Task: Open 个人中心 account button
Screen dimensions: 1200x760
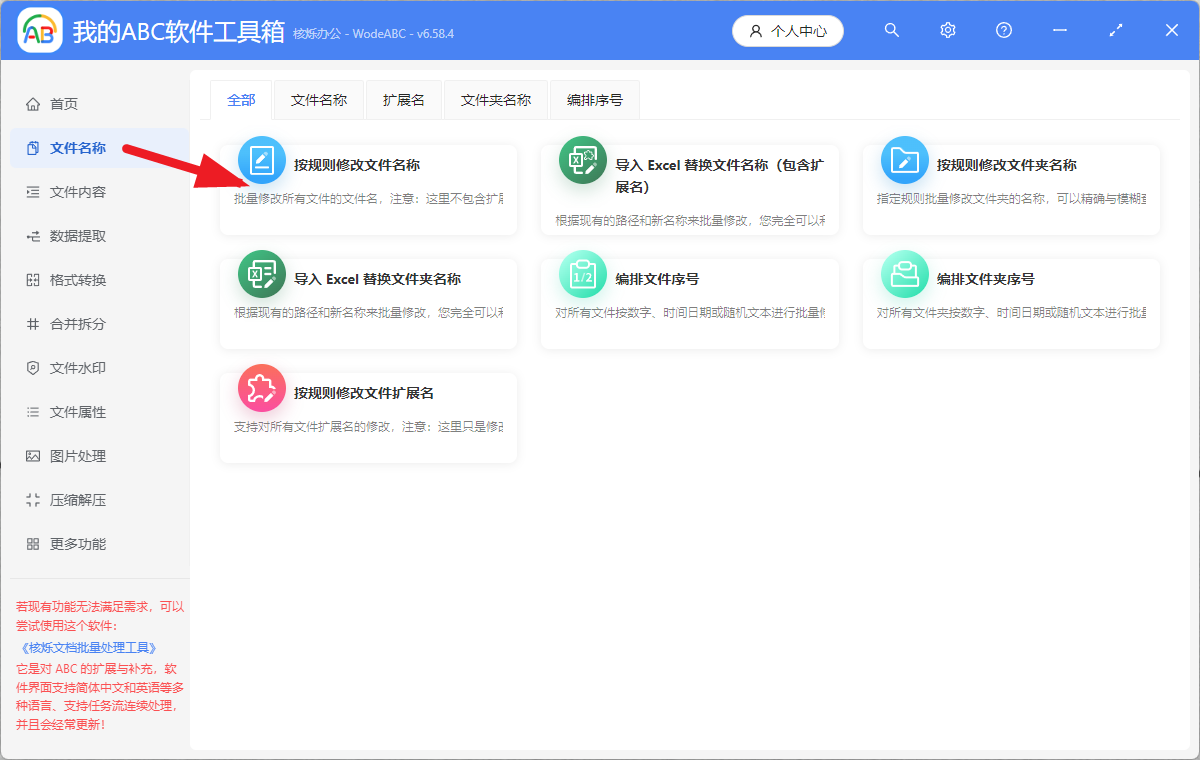Action: 788,31
